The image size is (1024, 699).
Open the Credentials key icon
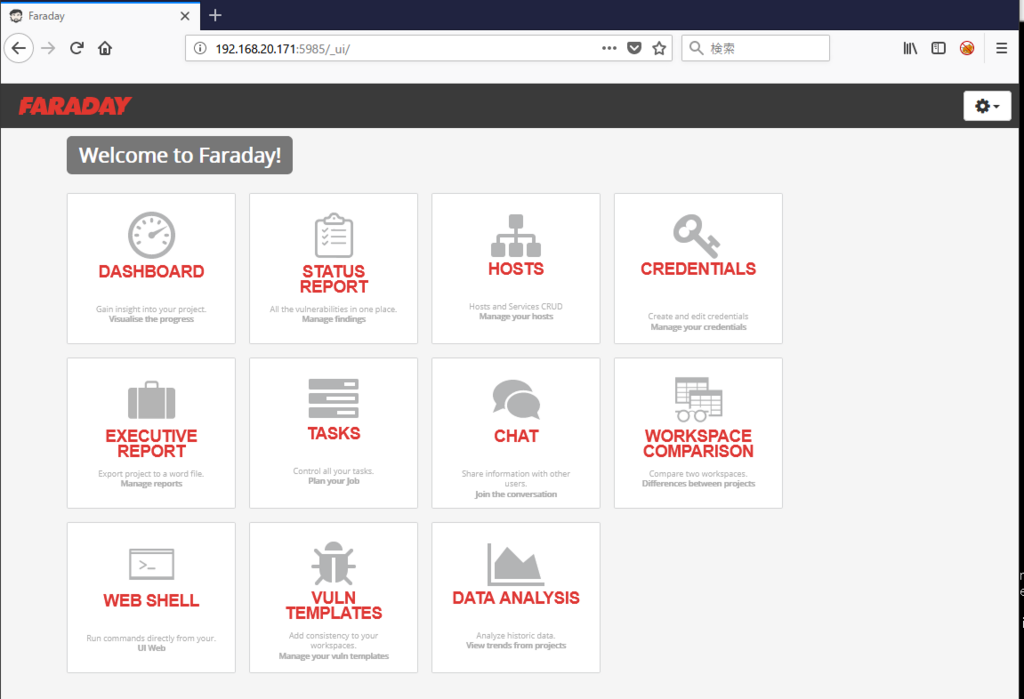point(697,236)
